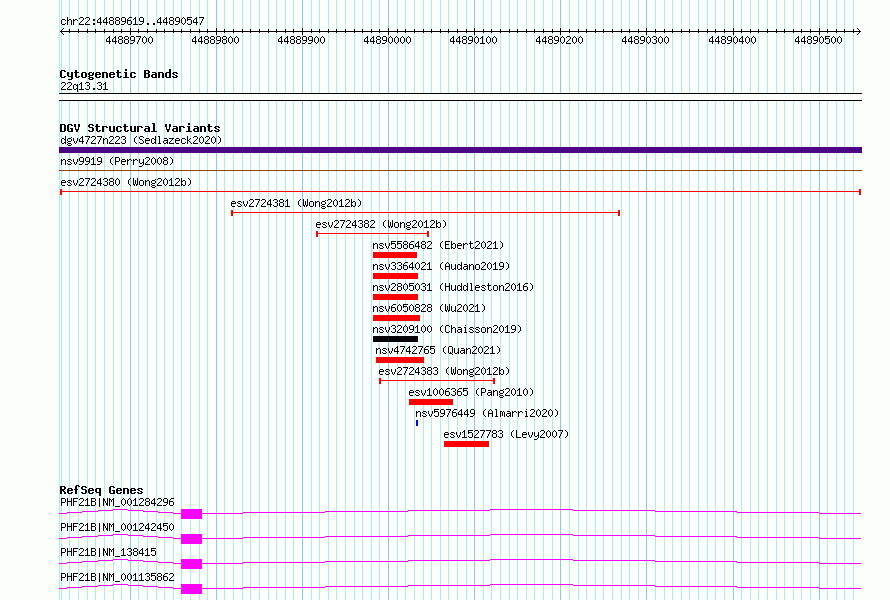Click the esv2724383 red span line
The width and height of the screenshot is (890, 600).
437,381
